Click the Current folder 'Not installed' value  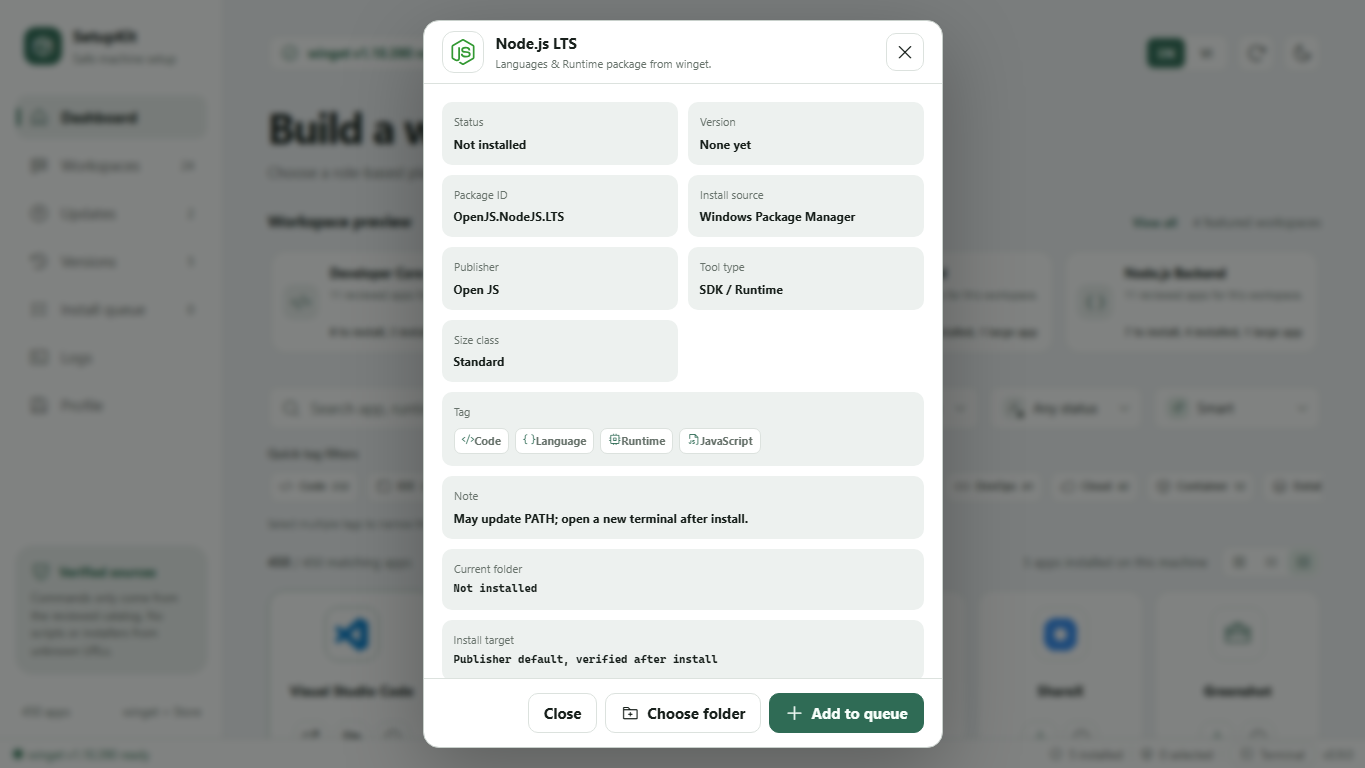[495, 588]
